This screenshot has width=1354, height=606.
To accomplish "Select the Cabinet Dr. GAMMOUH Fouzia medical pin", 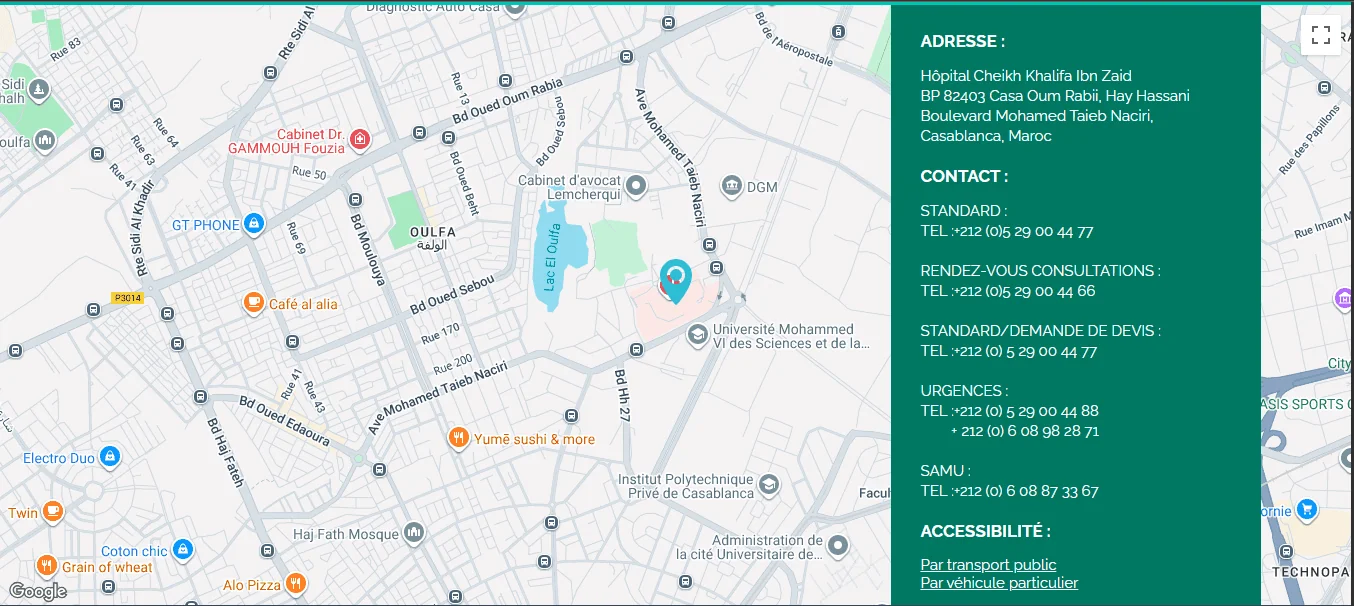I will click(360, 141).
